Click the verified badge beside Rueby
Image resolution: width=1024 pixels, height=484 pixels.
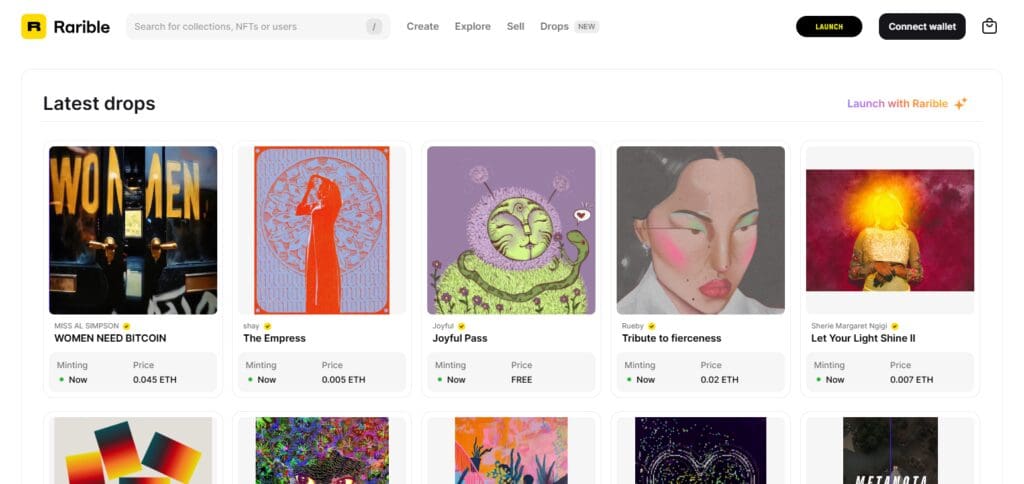click(x=651, y=326)
